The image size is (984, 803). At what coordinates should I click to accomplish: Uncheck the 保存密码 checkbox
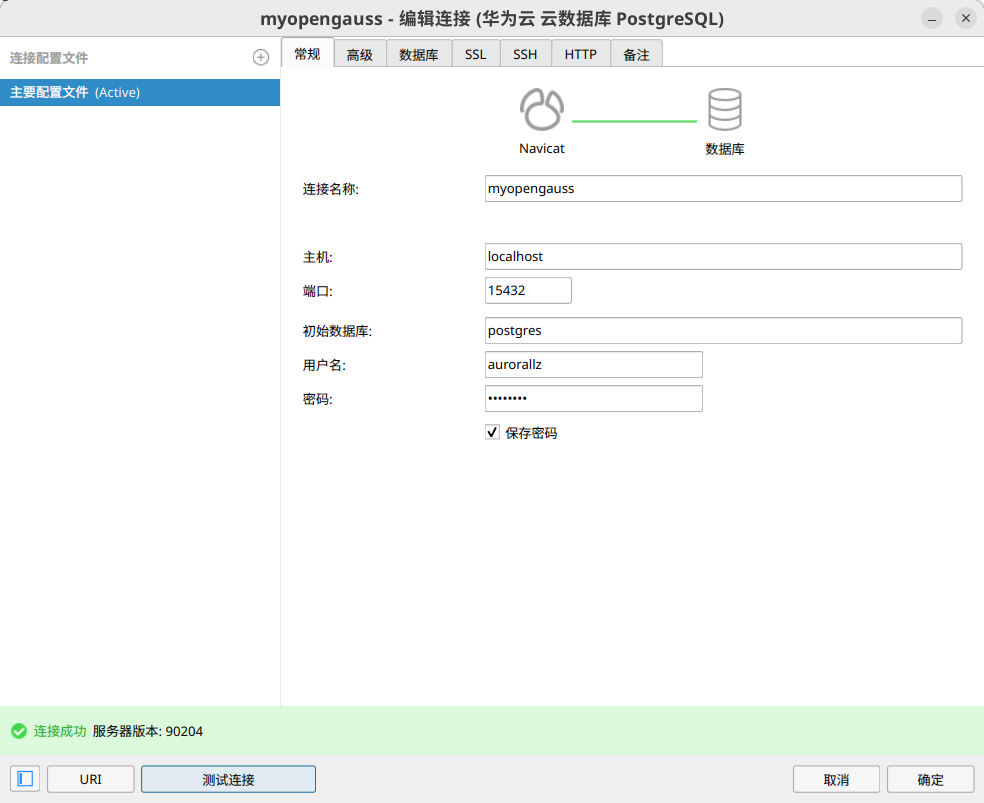coord(492,432)
